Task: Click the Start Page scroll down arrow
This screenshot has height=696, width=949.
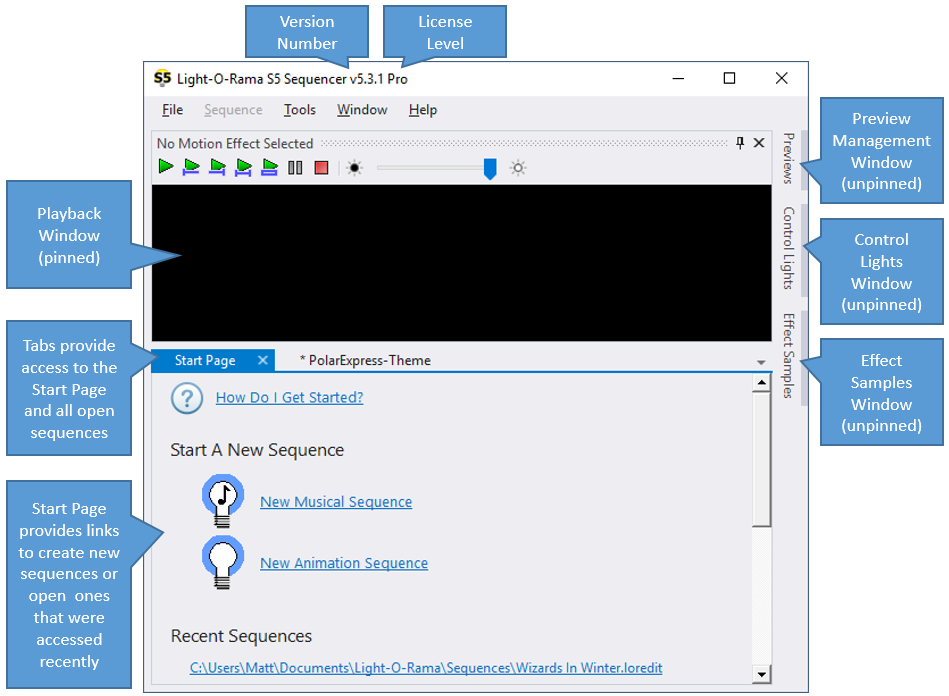Action: point(761,674)
